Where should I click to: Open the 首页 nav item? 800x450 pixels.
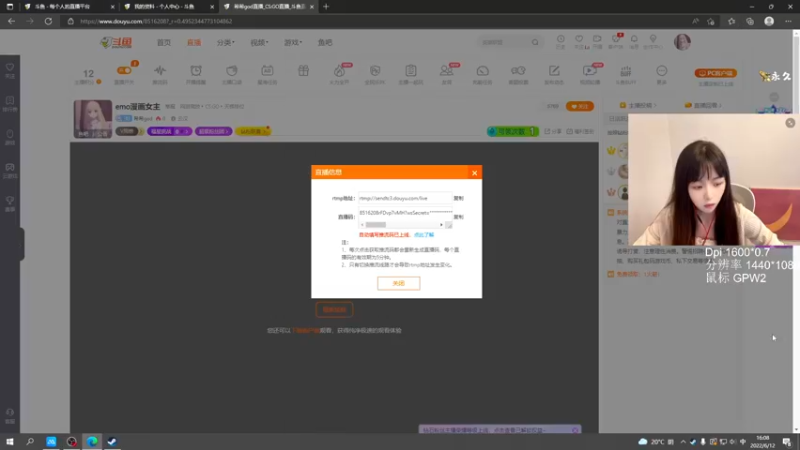[x=164, y=42]
